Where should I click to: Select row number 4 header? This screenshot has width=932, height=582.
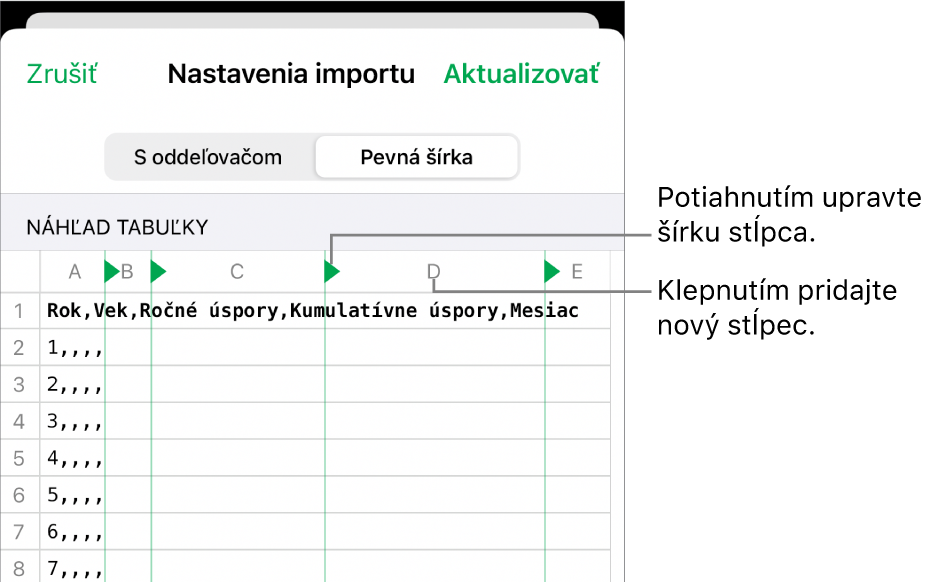[x=19, y=421]
